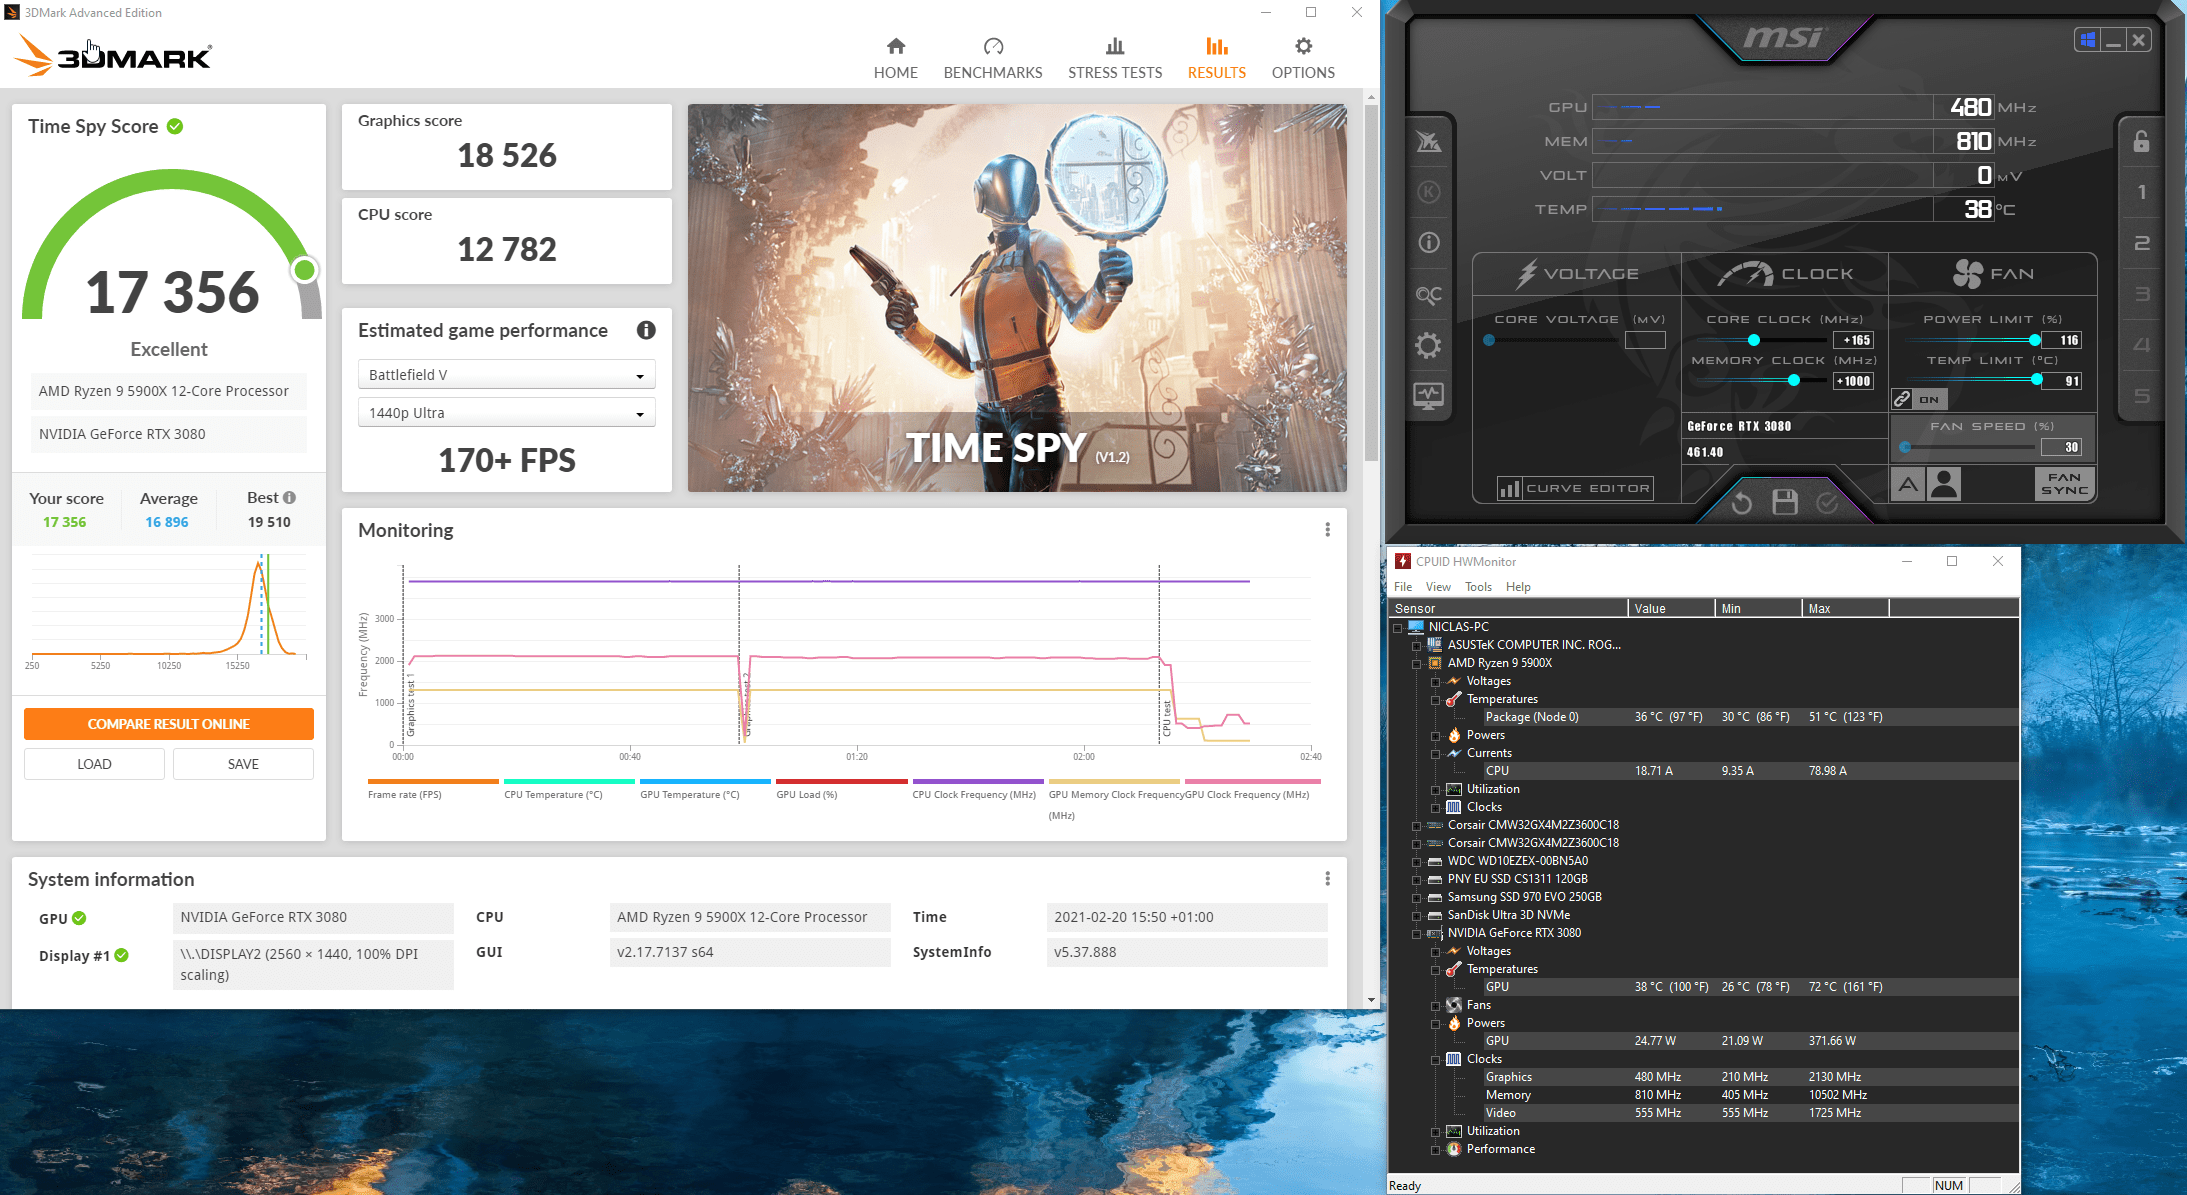The image size is (2187, 1195).
Task: Collapse the AMD Ryzen 9 5900X node
Action: pyautogui.click(x=1416, y=663)
